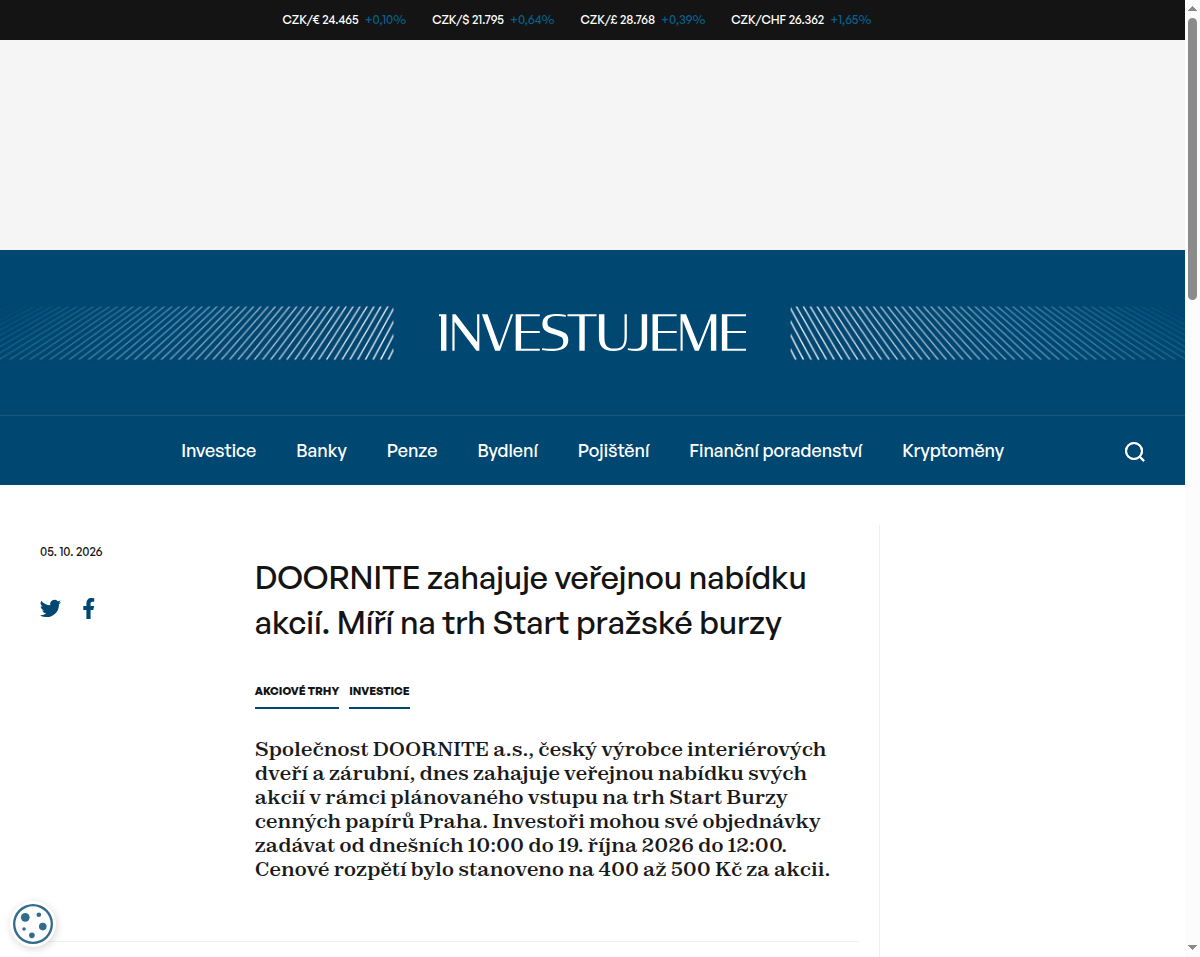
Task: Open the Banky menu item
Action: (x=321, y=451)
